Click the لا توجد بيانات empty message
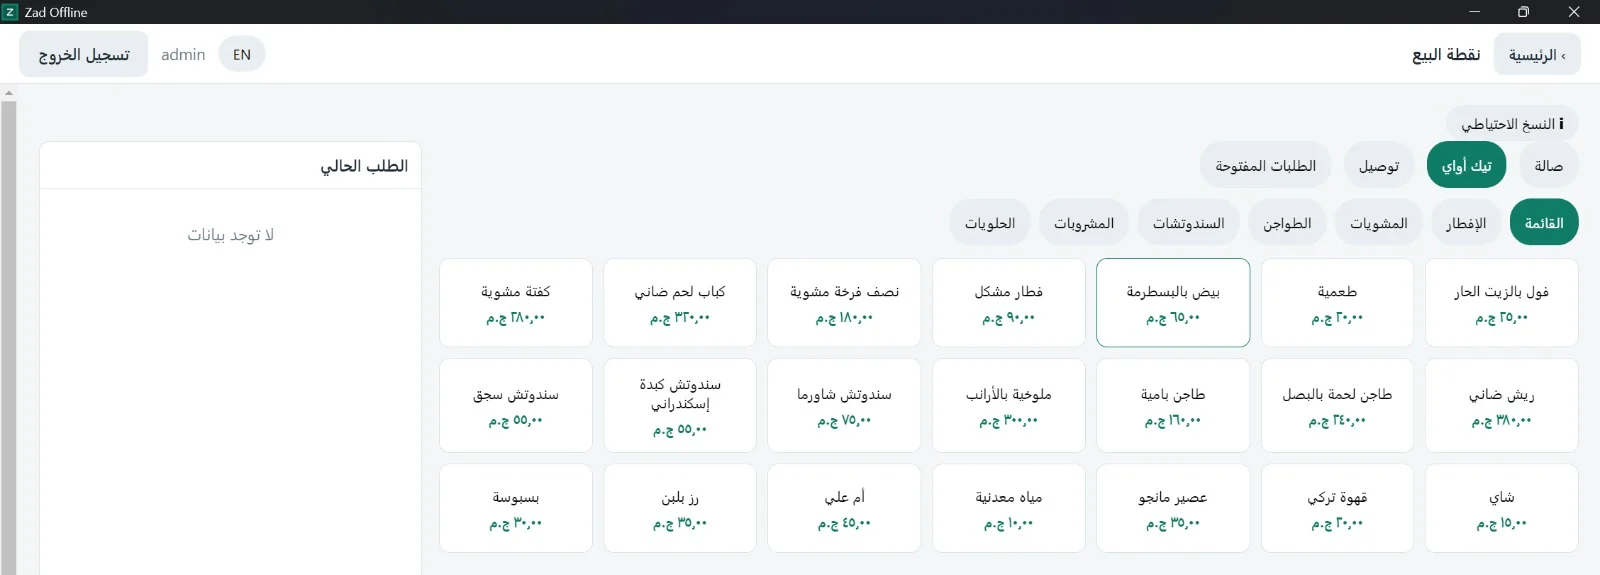The width and height of the screenshot is (1600, 575). [230, 234]
